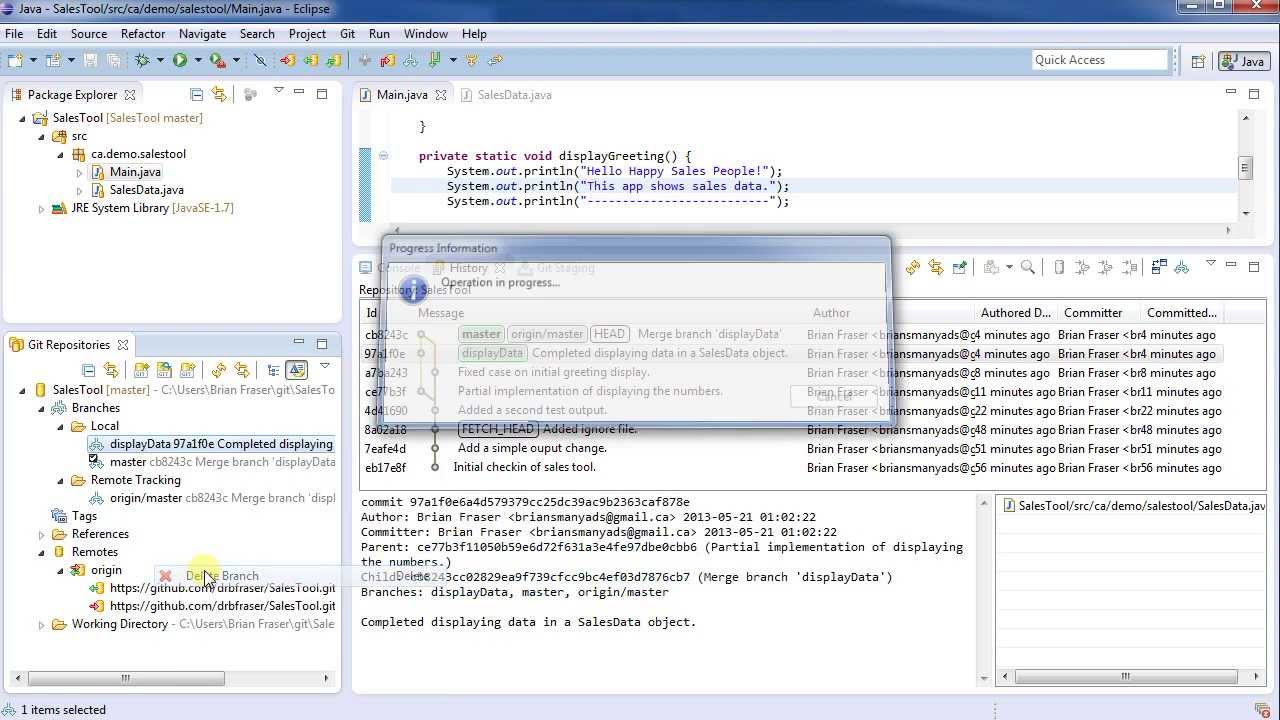Image resolution: width=1280 pixels, height=720 pixels.
Task: Click the code editor vertical scrollbar
Action: point(1245,167)
